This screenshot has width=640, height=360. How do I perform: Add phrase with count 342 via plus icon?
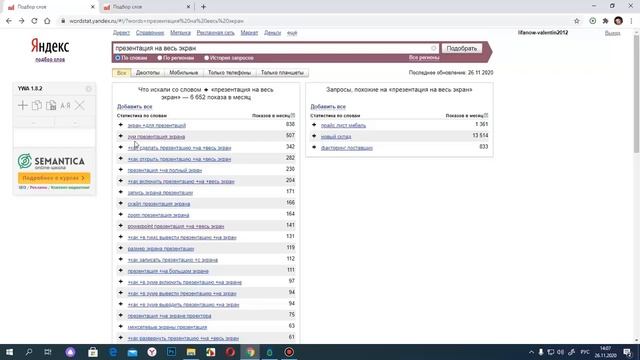click(x=121, y=147)
